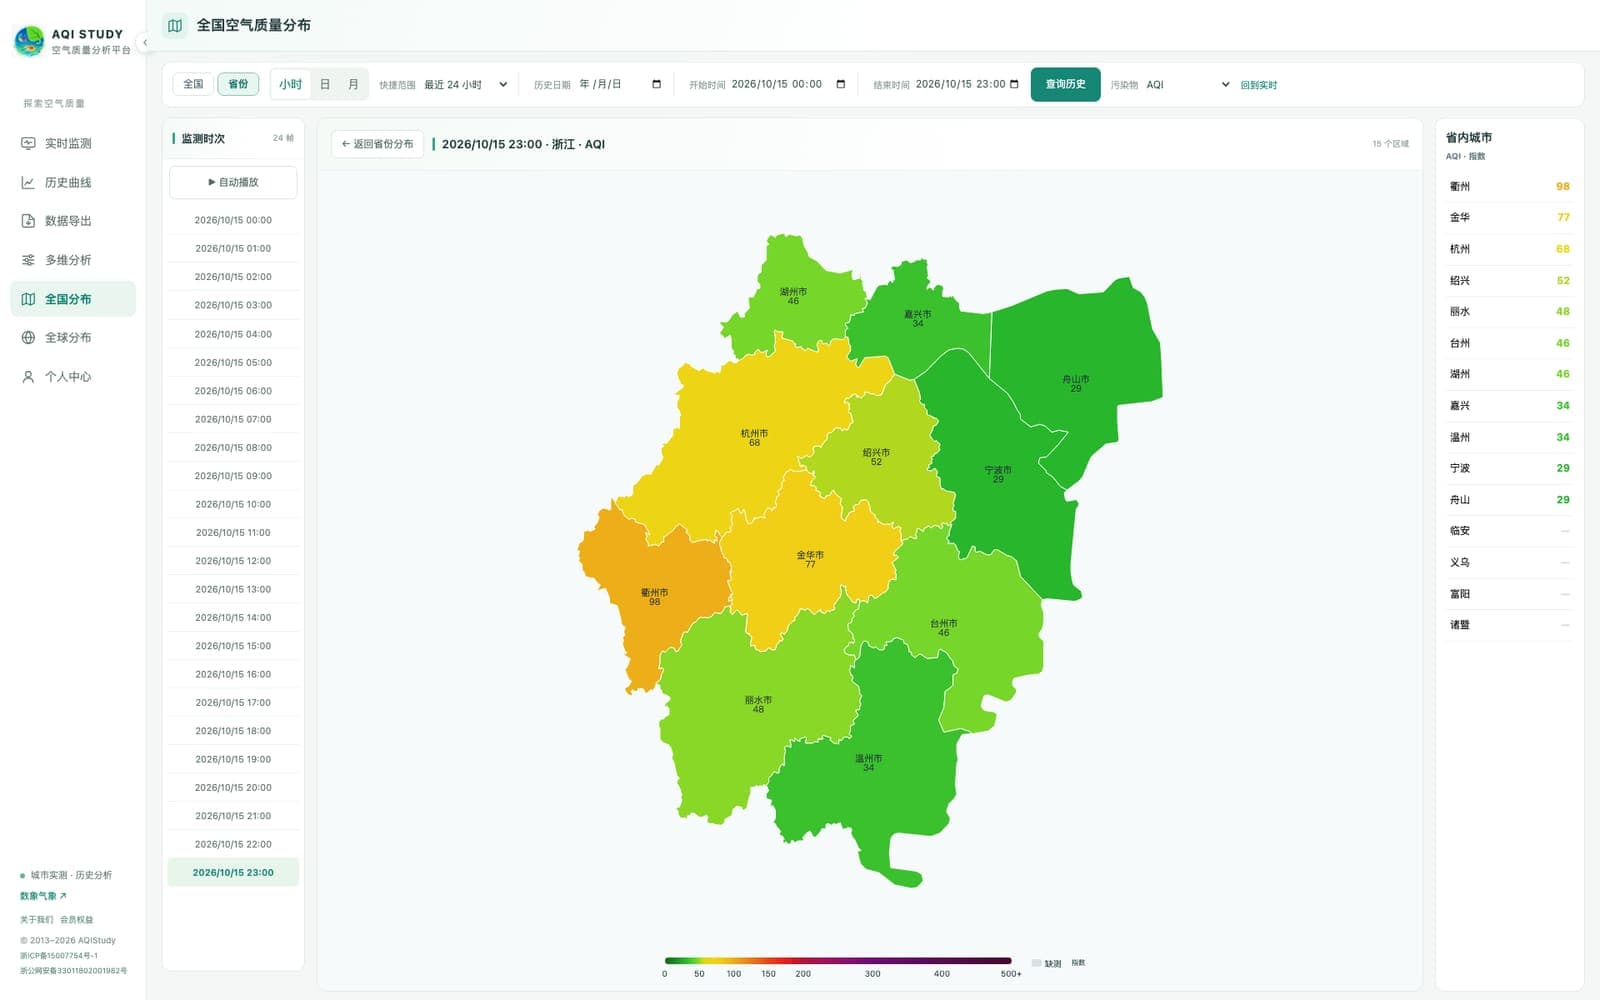Open 数象气象 external link
This screenshot has width=1600, height=1000.
pos(43,896)
